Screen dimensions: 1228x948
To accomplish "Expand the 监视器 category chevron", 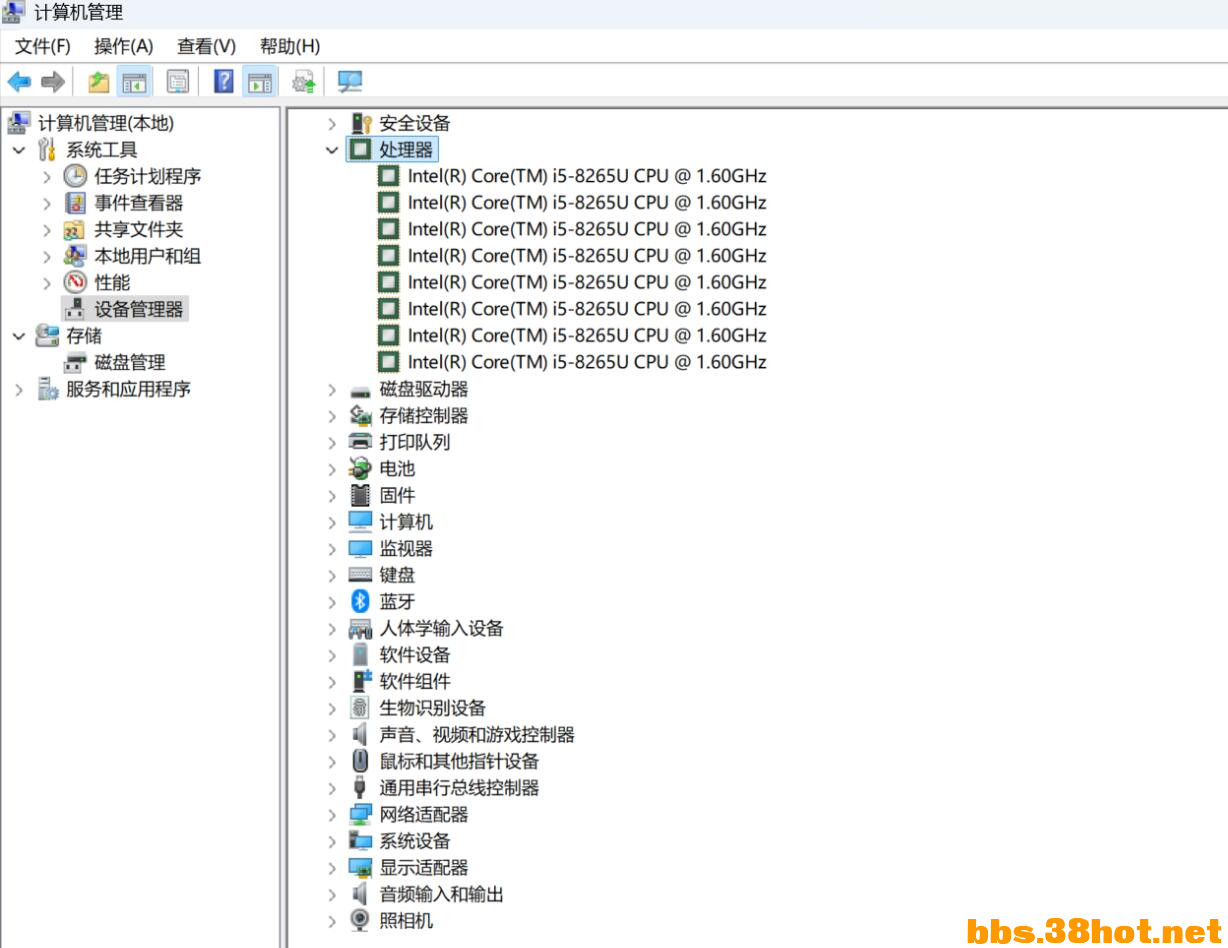I will [332, 549].
